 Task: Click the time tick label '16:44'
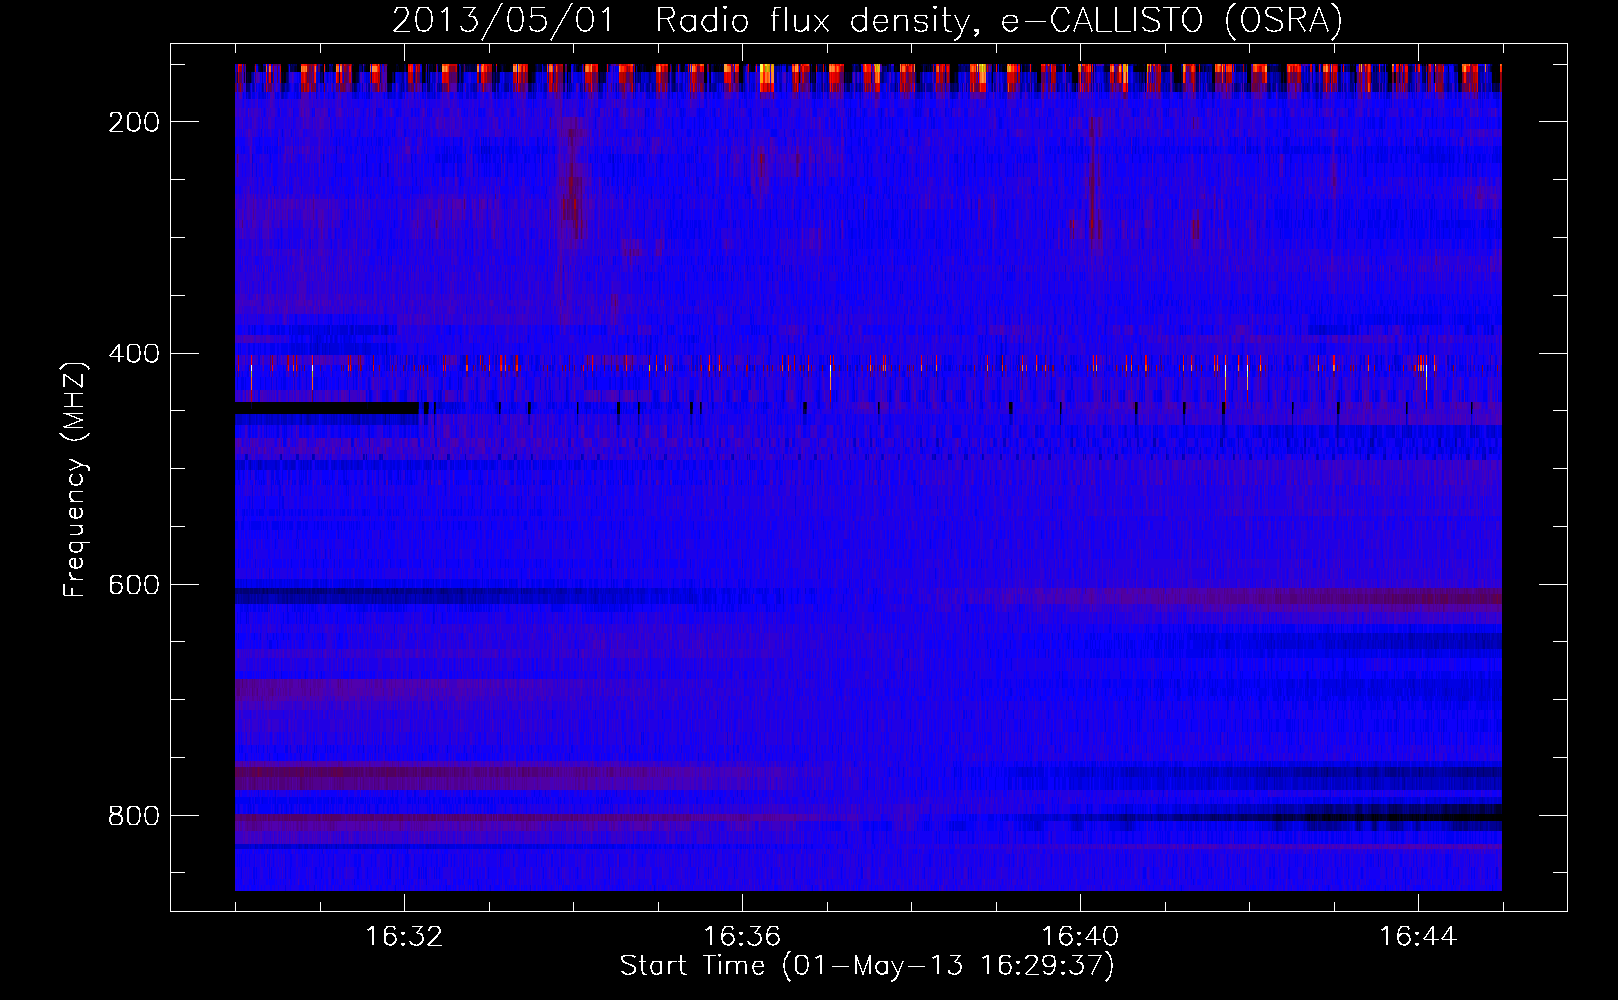pos(1418,937)
